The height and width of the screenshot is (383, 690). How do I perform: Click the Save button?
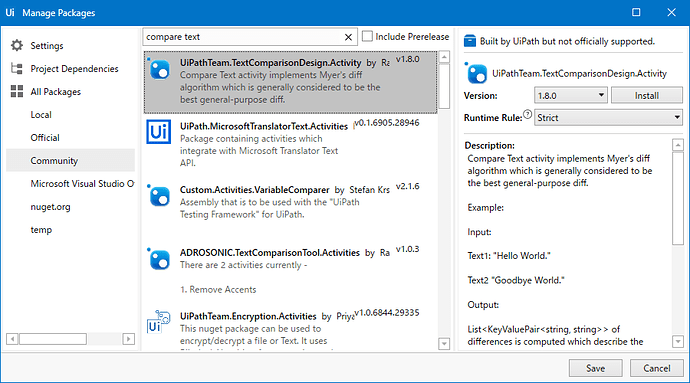[x=595, y=368]
